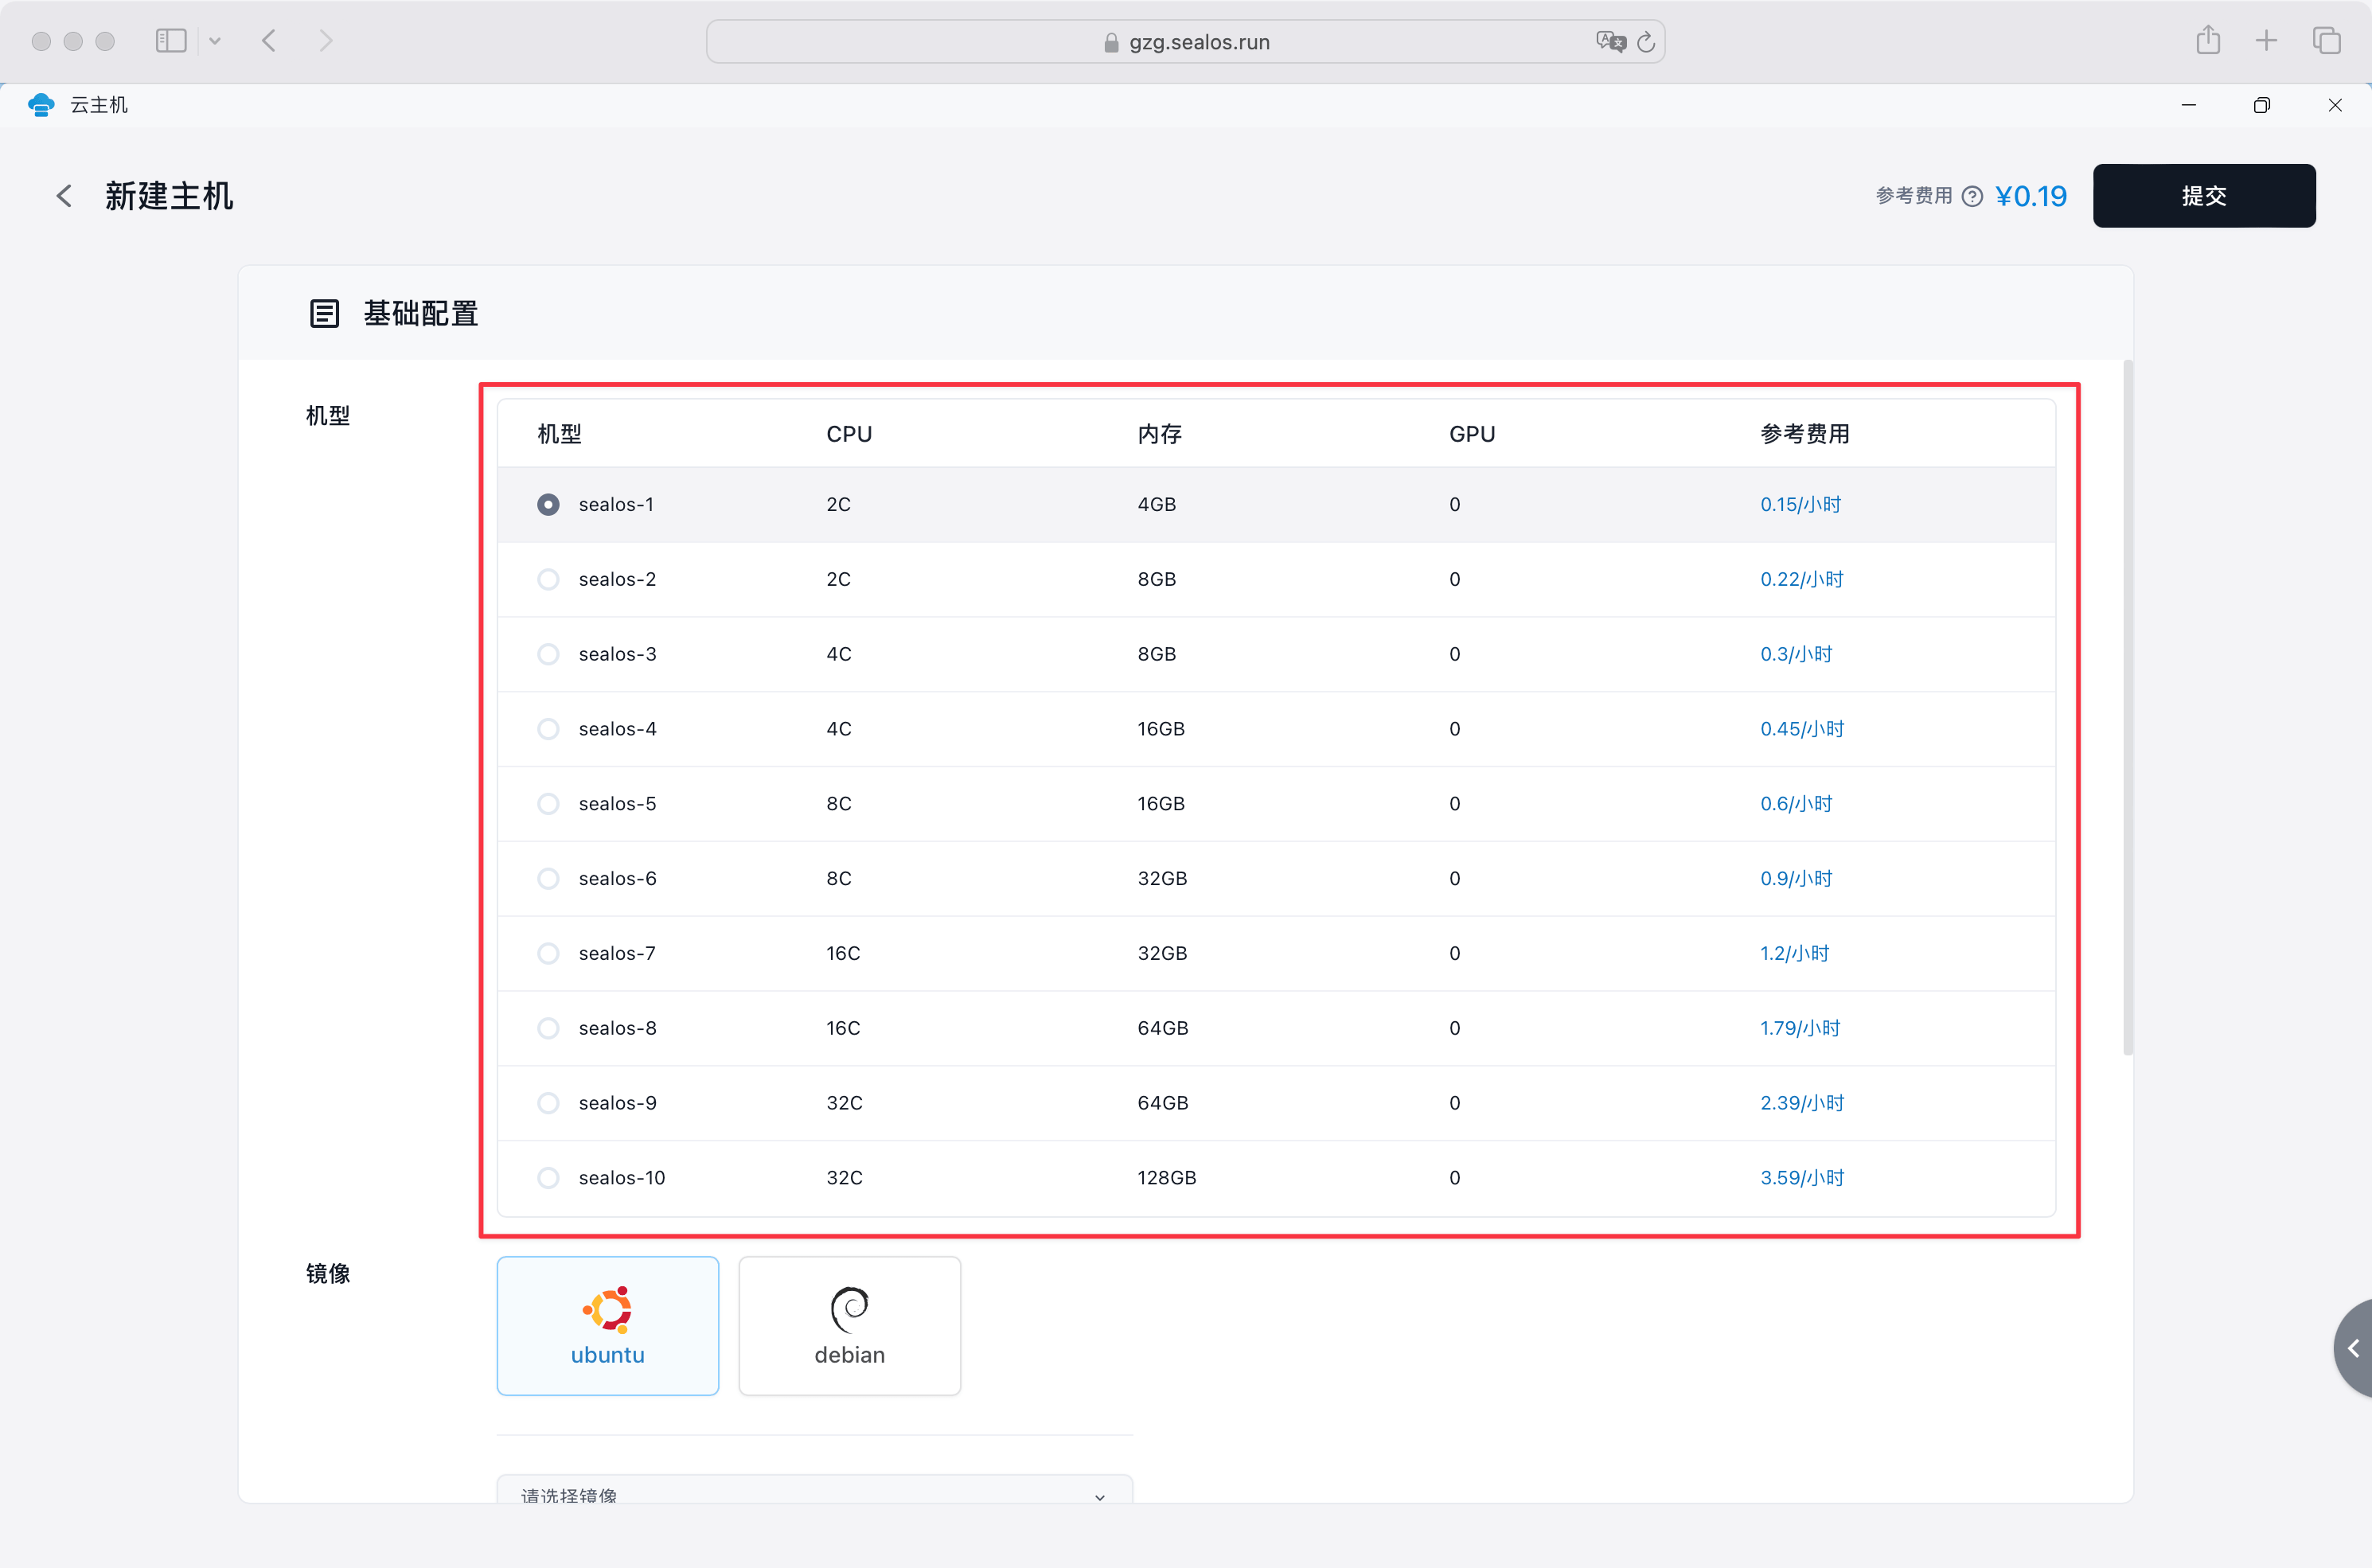Close the 云主机 app window

(x=2334, y=105)
